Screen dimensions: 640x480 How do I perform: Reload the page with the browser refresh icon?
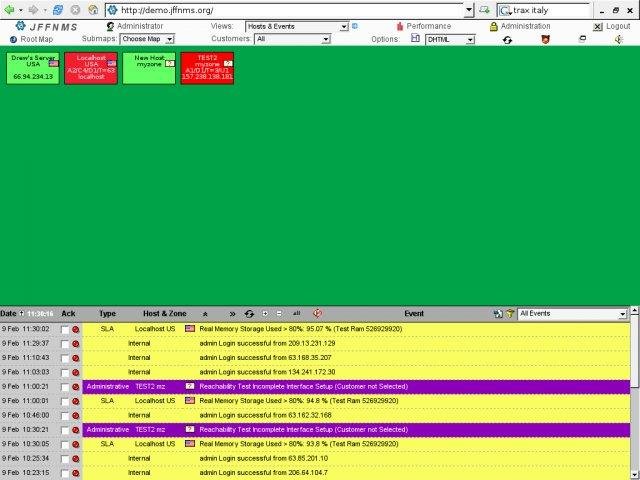58,9
